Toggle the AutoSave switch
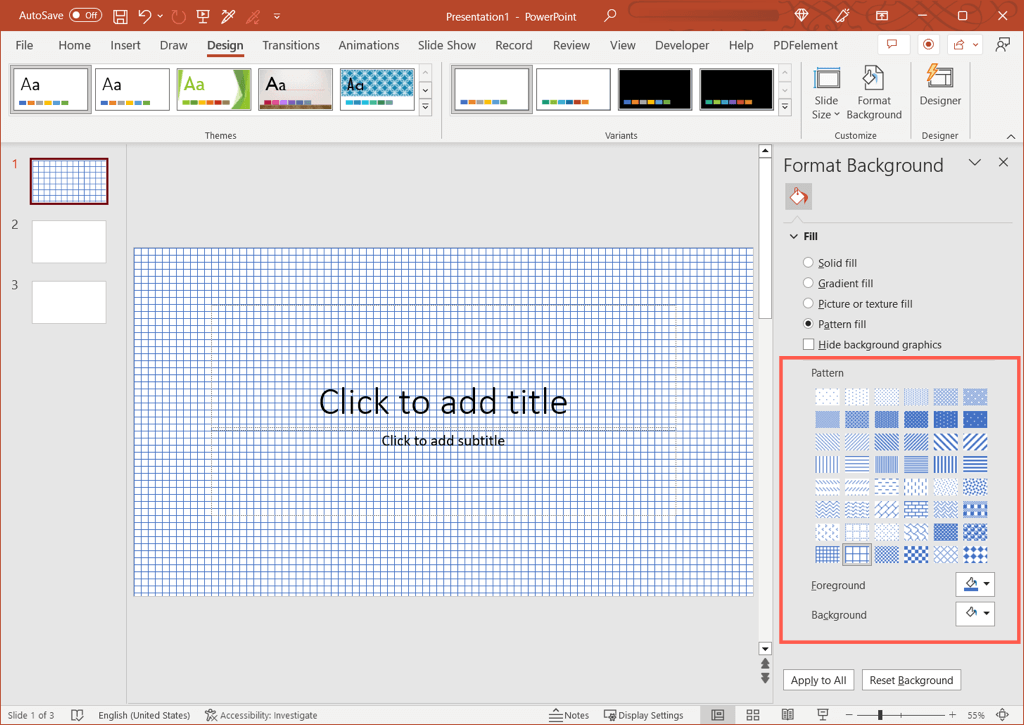 coord(85,16)
